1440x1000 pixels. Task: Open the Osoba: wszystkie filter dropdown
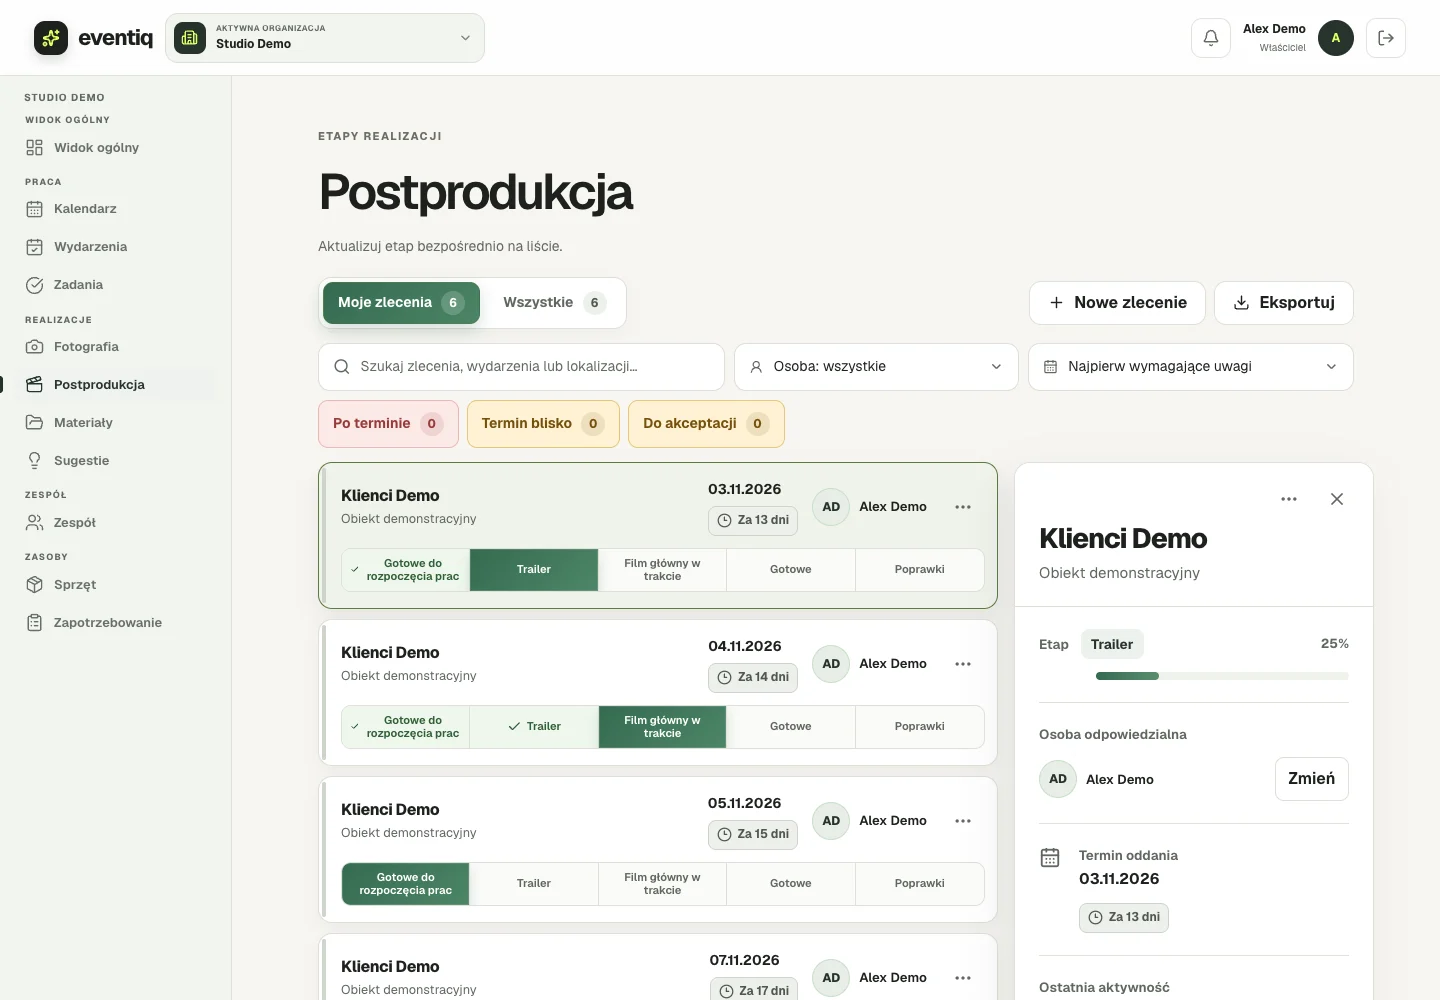tap(876, 367)
